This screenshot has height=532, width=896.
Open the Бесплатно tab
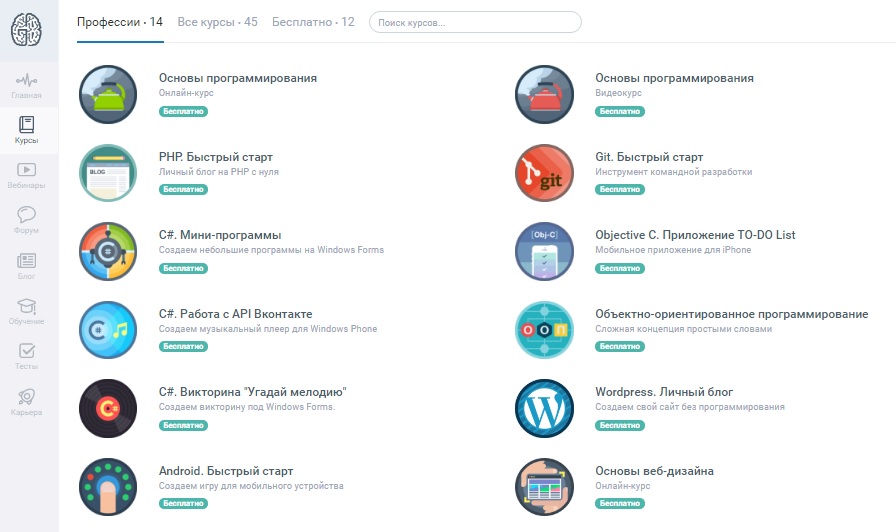point(312,22)
